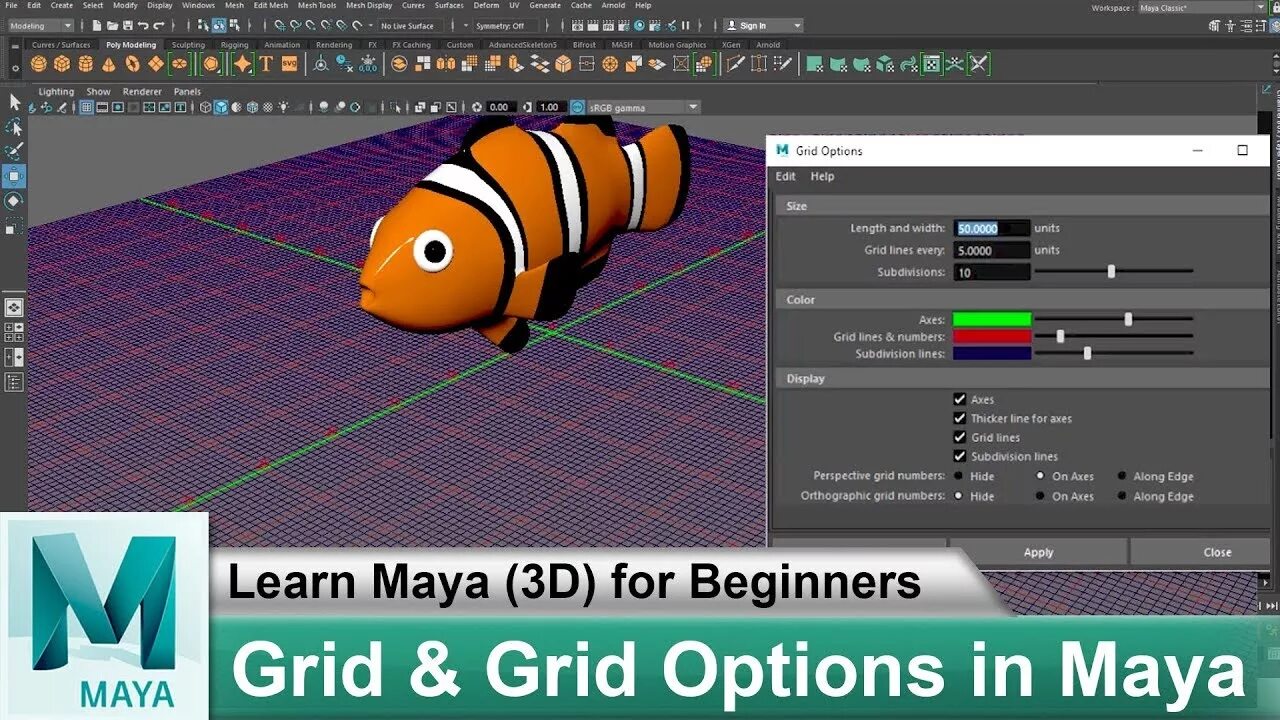The width and height of the screenshot is (1280, 720).
Task: Open the viewport Lighting menu
Action: 56,91
